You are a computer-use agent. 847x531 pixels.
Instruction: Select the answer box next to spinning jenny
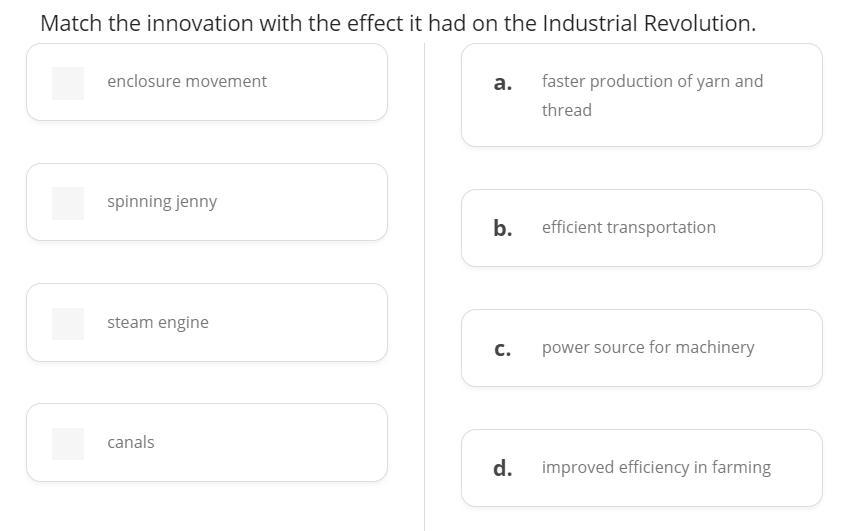pos(68,203)
